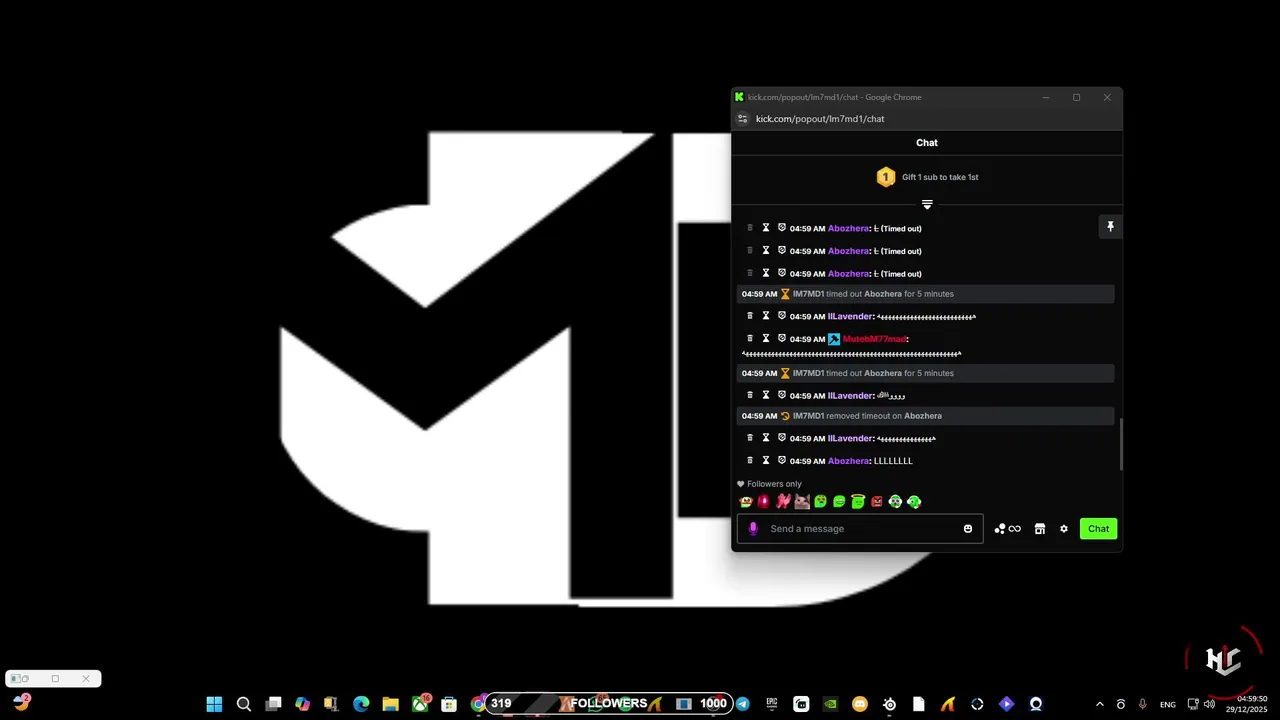This screenshot has height=720, width=1280.
Task: Click the shield ban icon on MutebM77mad's message
Action: click(x=782, y=339)
